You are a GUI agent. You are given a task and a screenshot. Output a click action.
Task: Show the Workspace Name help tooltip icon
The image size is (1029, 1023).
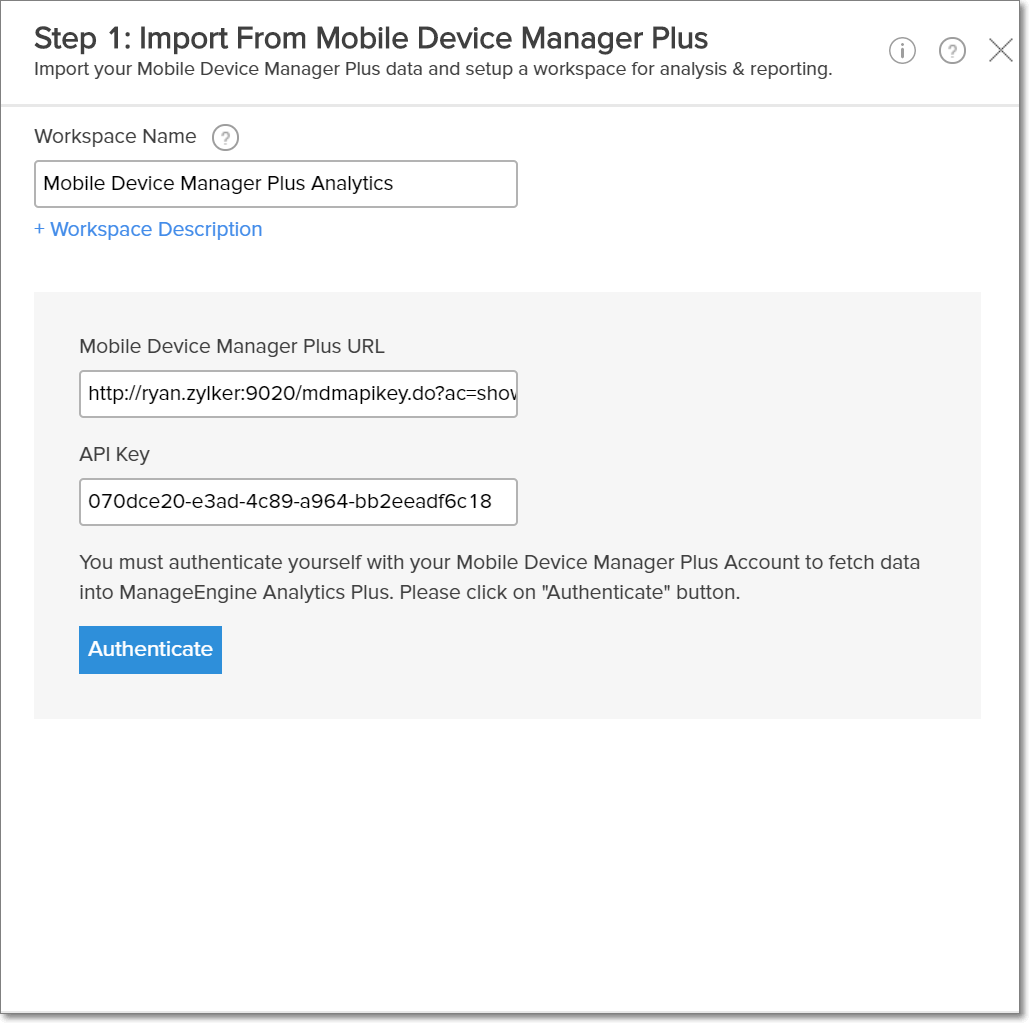(225, 138)
